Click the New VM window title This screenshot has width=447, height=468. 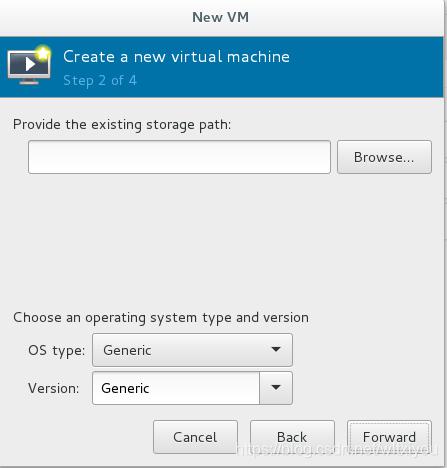(221, 17)
